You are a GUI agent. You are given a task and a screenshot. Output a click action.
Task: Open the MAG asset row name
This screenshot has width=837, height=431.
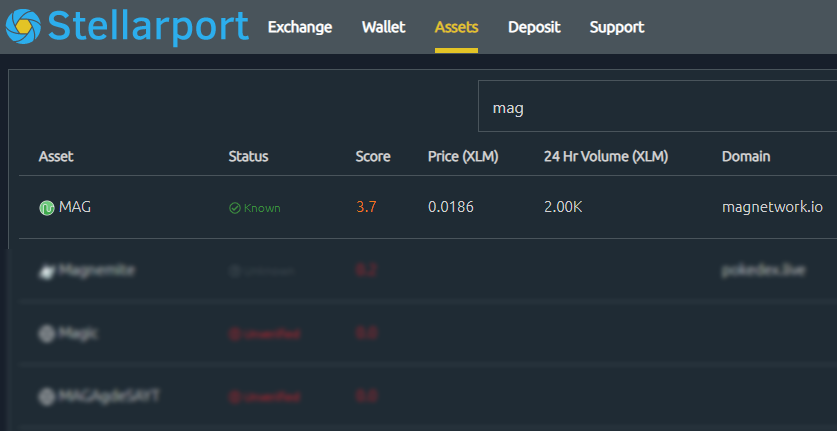pyautogui.click(x=75, y=207)
